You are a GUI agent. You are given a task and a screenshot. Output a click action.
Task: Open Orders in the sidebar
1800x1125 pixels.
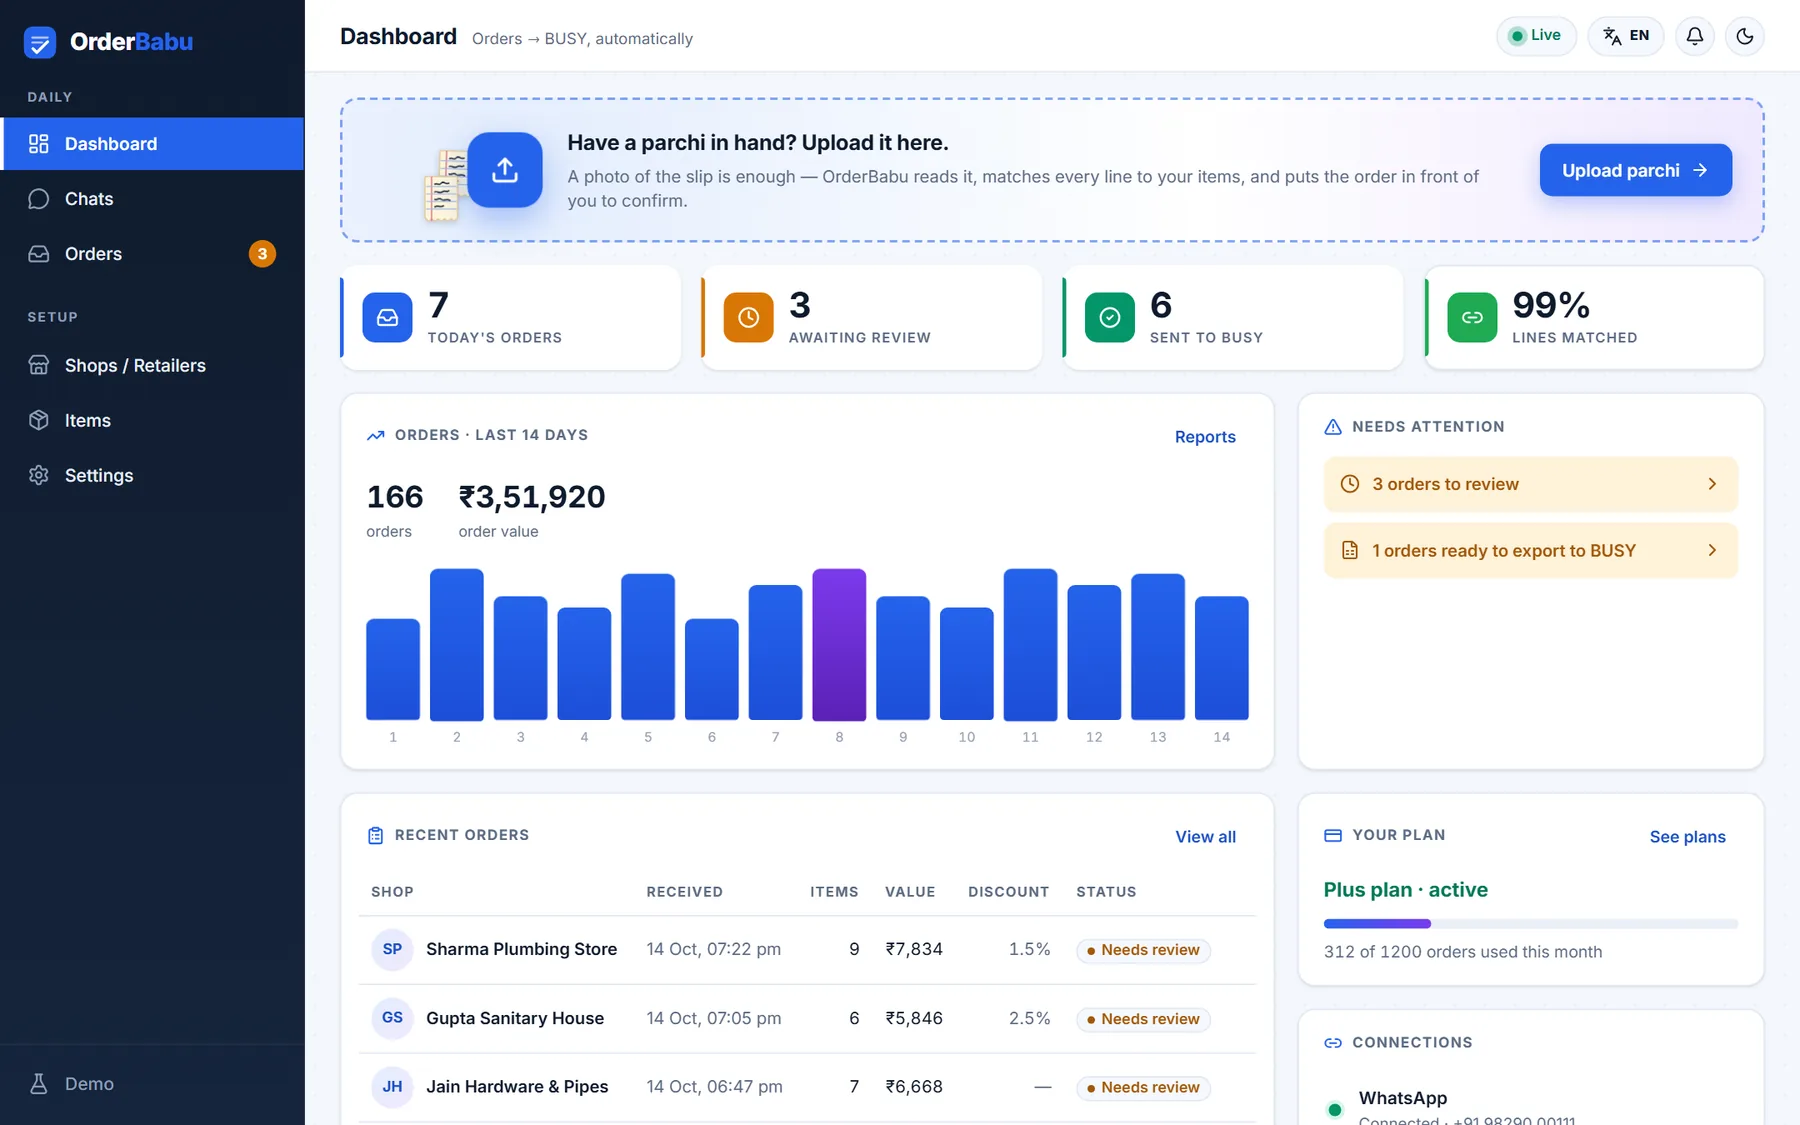tap(152, 254)
